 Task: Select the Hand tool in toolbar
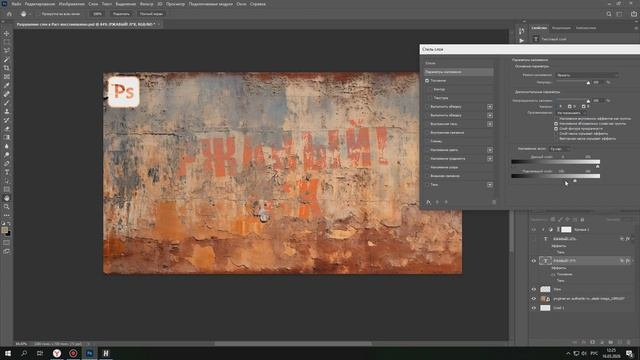7,198
